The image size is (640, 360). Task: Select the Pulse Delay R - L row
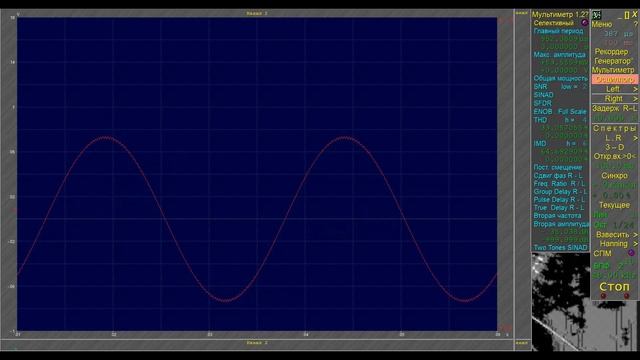click(x=559, y=200)
